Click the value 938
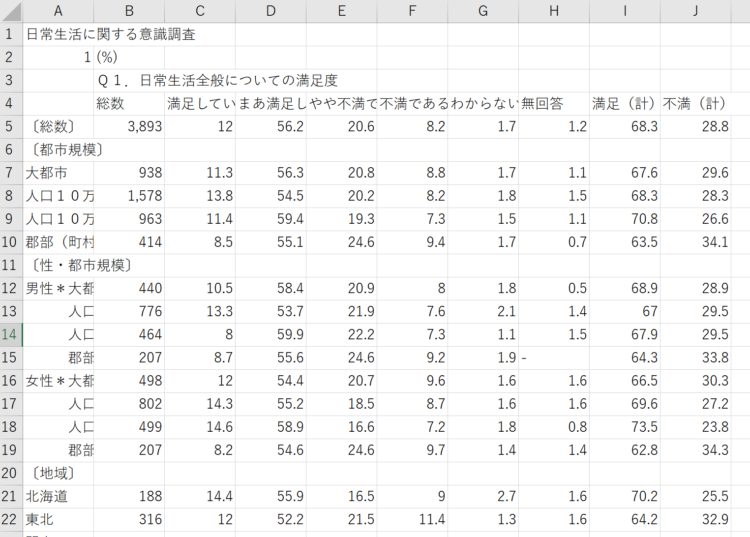This screenshot has height=537, width=750. (151, 173)
